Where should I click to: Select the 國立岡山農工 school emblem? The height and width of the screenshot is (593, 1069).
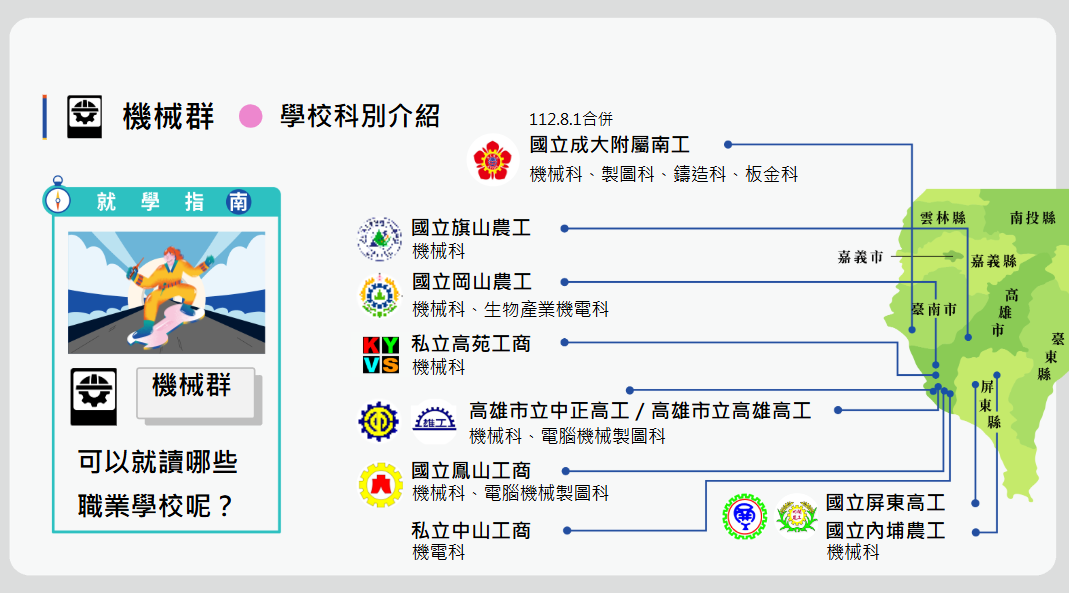point(380,296)
